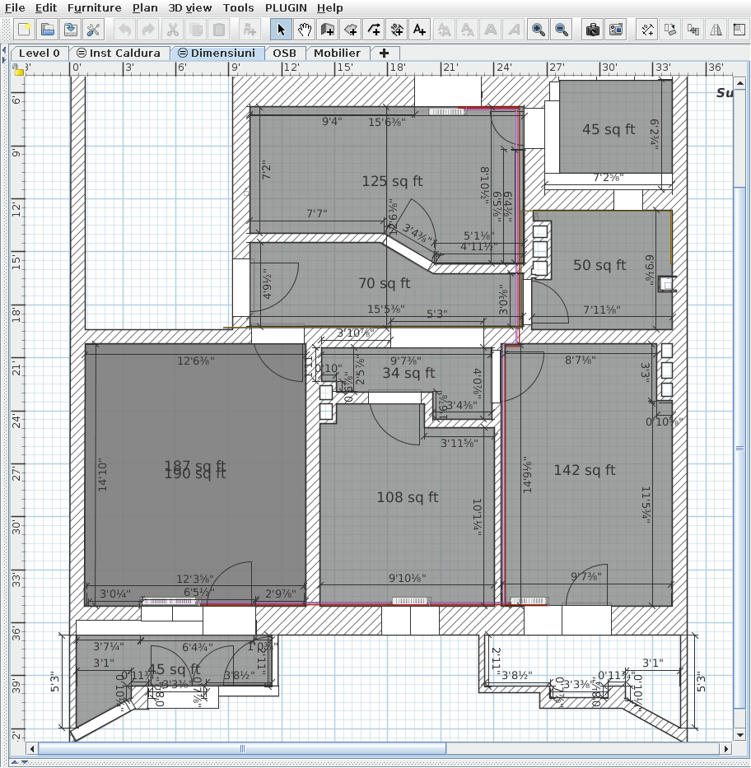Click the third plugin toolbar icon

point(693,30)
